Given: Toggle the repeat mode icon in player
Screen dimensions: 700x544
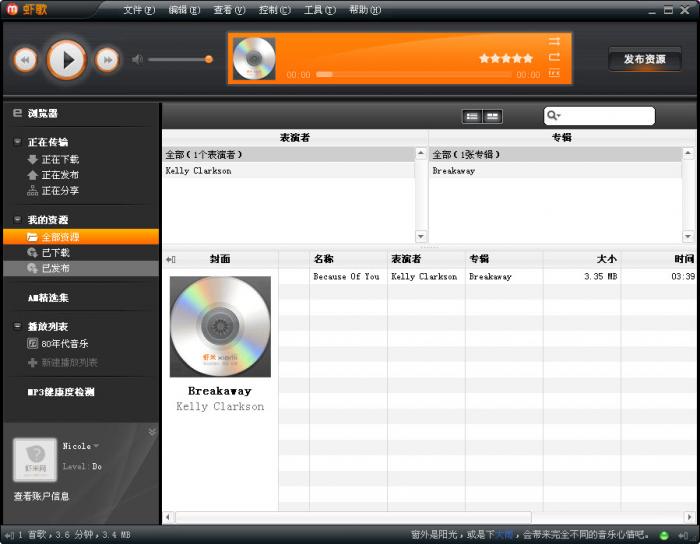Looking at the screenshot, I should coord(554,57).
